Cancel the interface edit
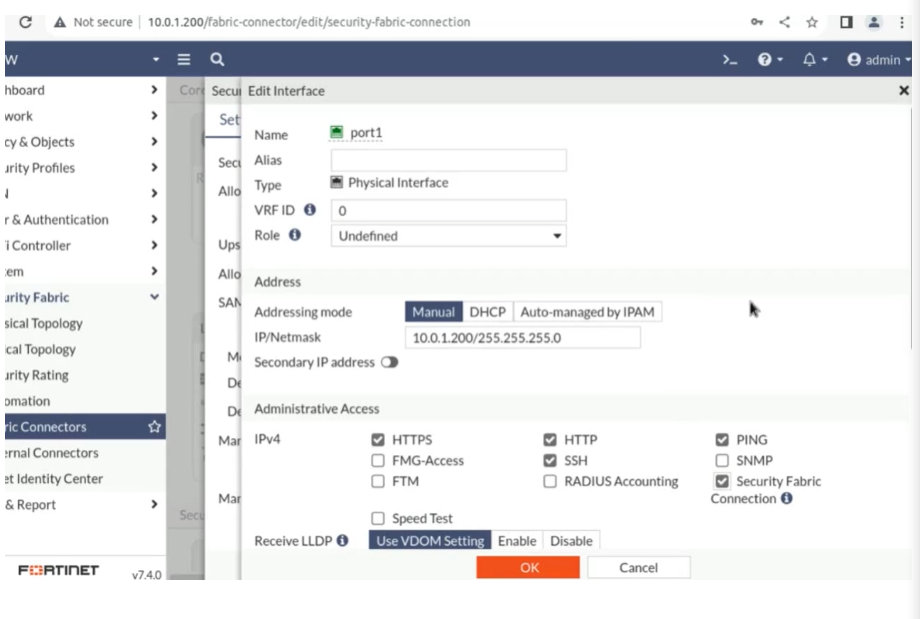Viewport: 920px width, 619px height. click(x=638, y=567)
